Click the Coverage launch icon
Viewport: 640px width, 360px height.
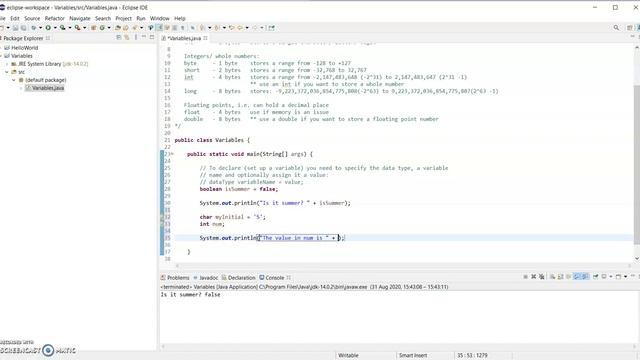pos(62,28)
